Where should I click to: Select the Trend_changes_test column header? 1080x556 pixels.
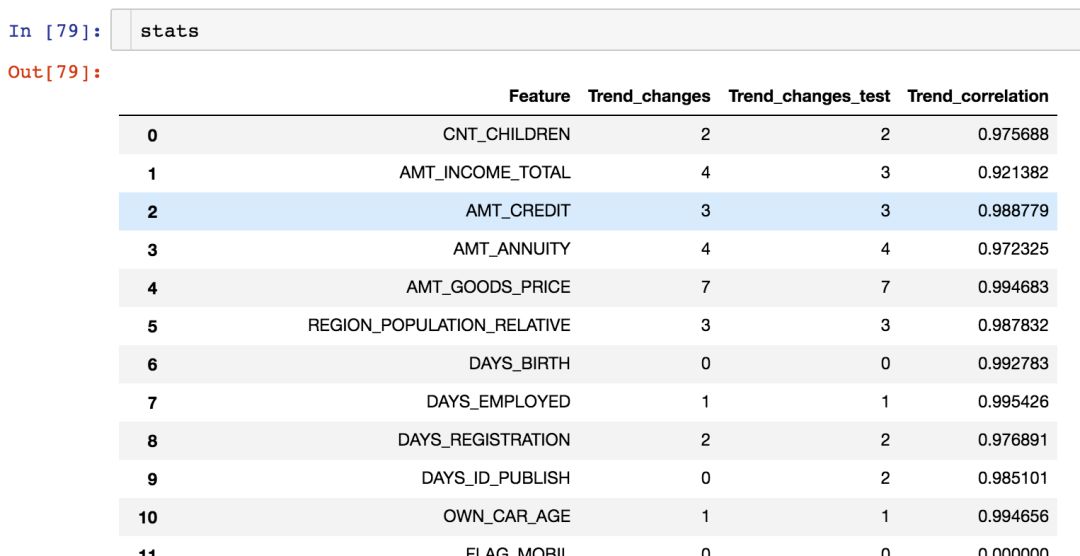[809, 96]
